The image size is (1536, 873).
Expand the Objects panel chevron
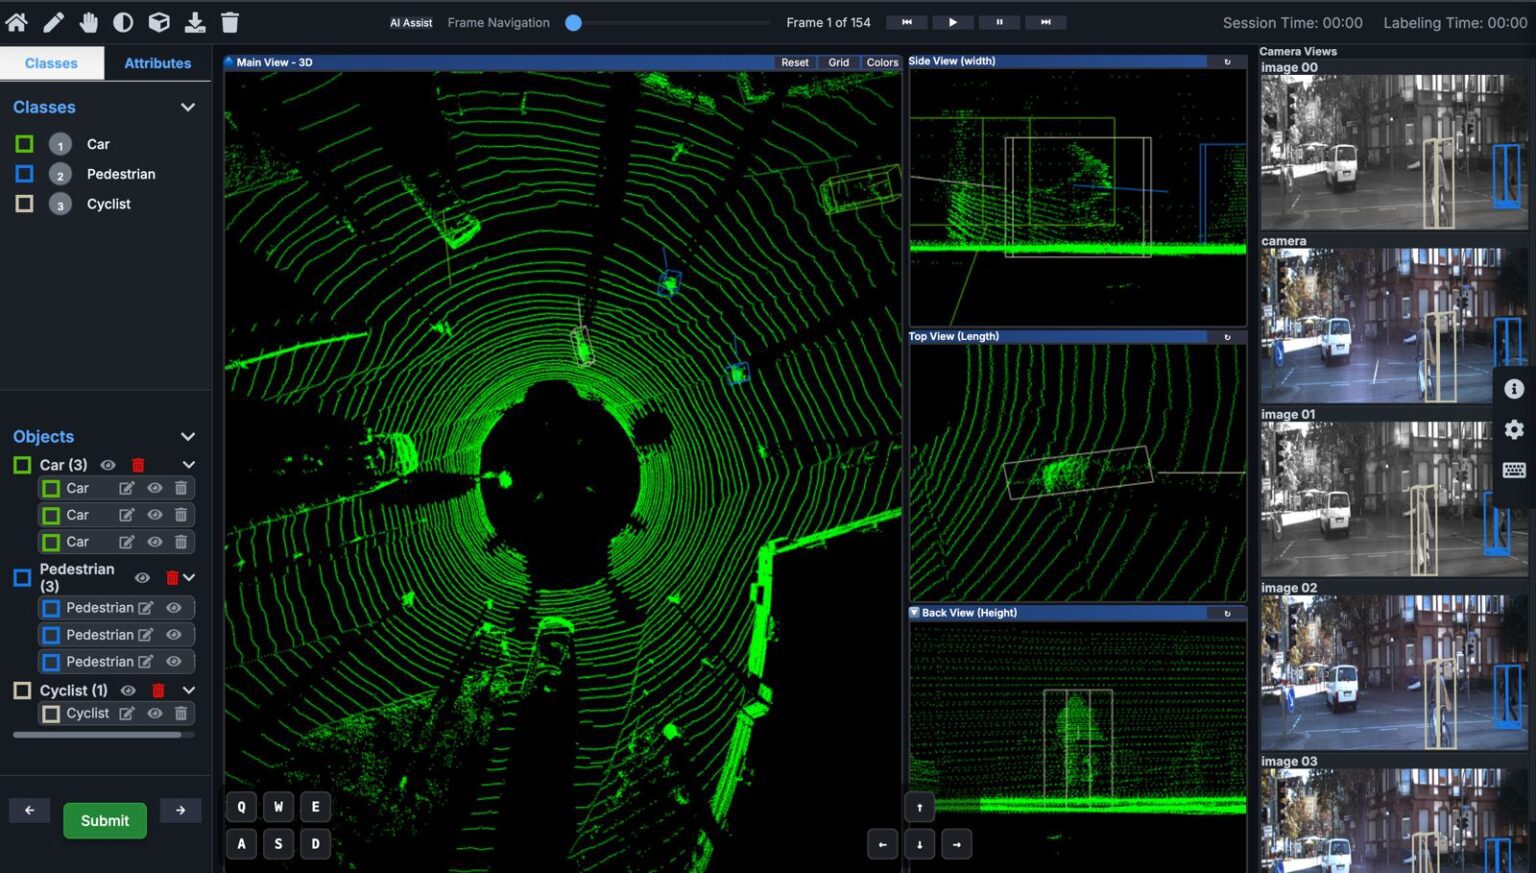point(188,436)
